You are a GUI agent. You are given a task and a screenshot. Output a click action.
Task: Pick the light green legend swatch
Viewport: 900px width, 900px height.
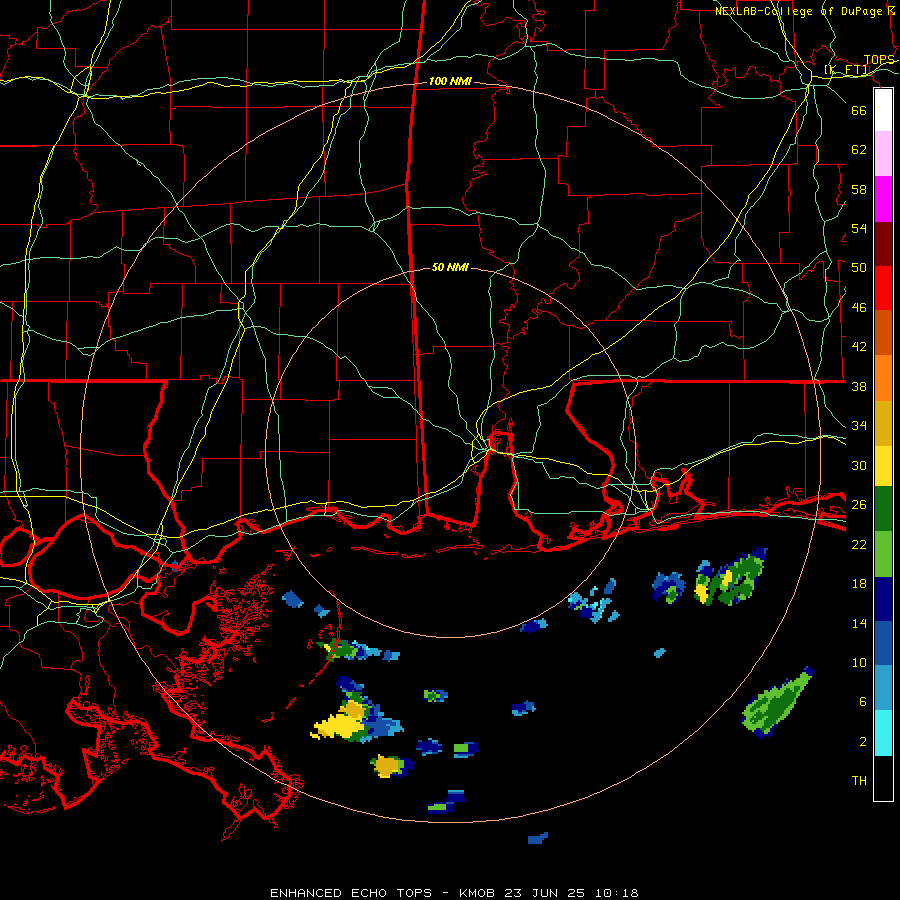[x=883, y=554]
